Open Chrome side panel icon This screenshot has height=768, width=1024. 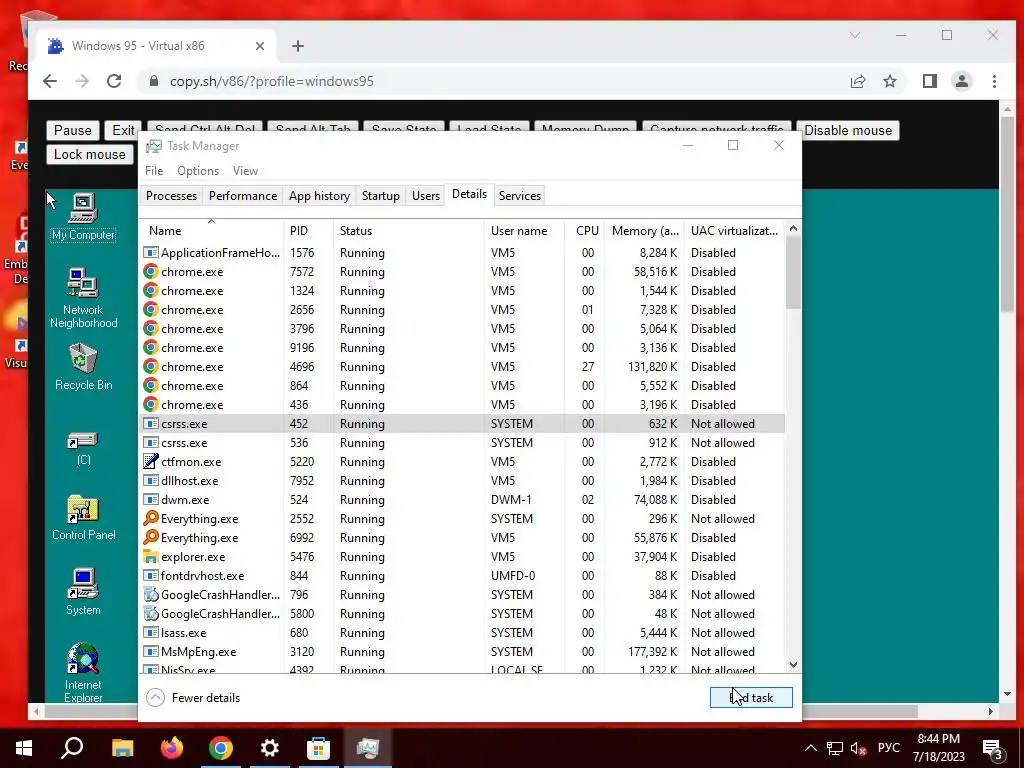pos(929,81)
